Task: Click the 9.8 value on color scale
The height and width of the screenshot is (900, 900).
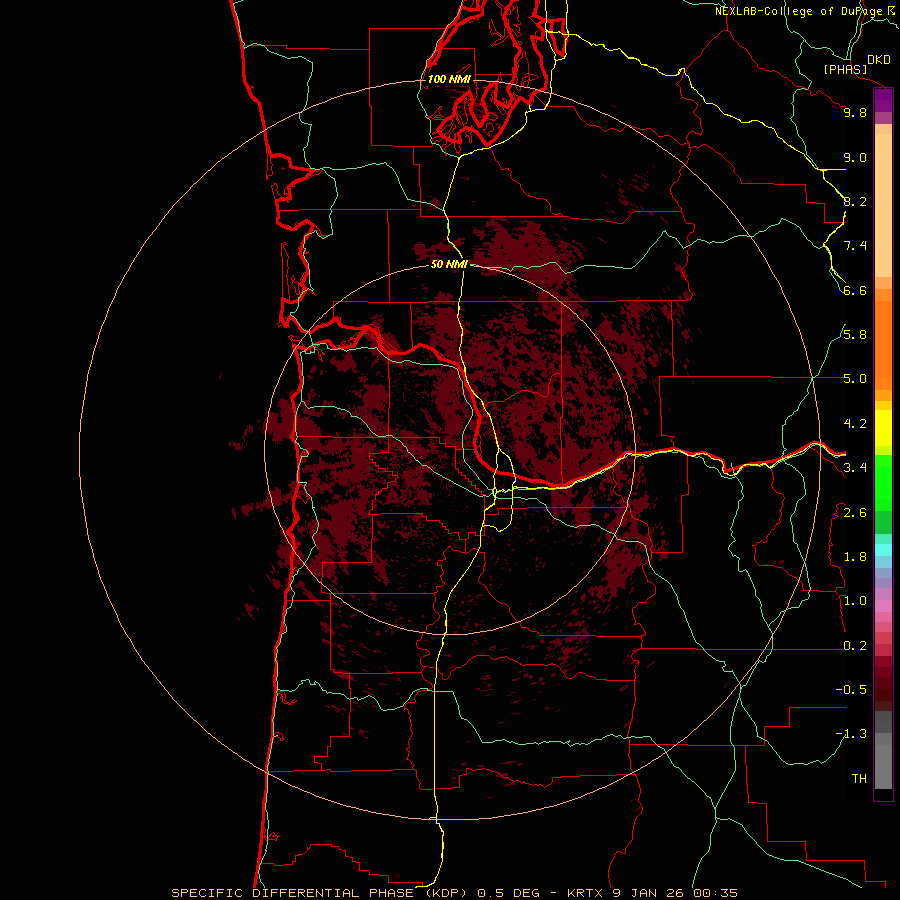Action: [x=855, y=113]
